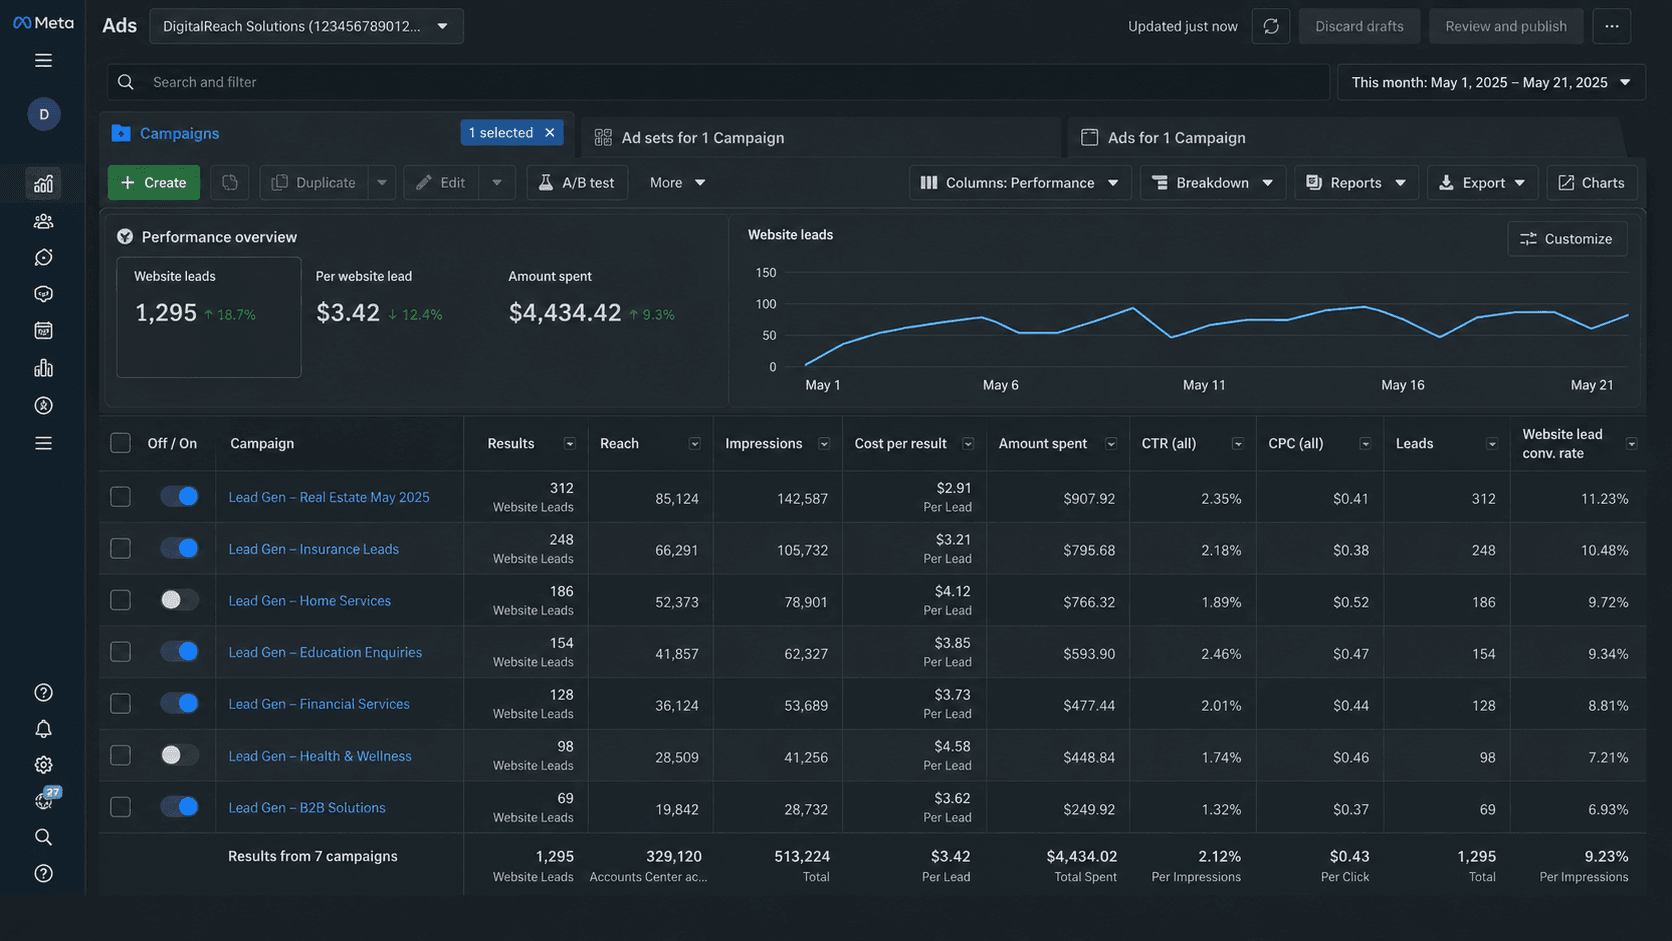The image size is (1672, 941).
Task: Open the Breakdown dropdown
Action: point(1213,182)
